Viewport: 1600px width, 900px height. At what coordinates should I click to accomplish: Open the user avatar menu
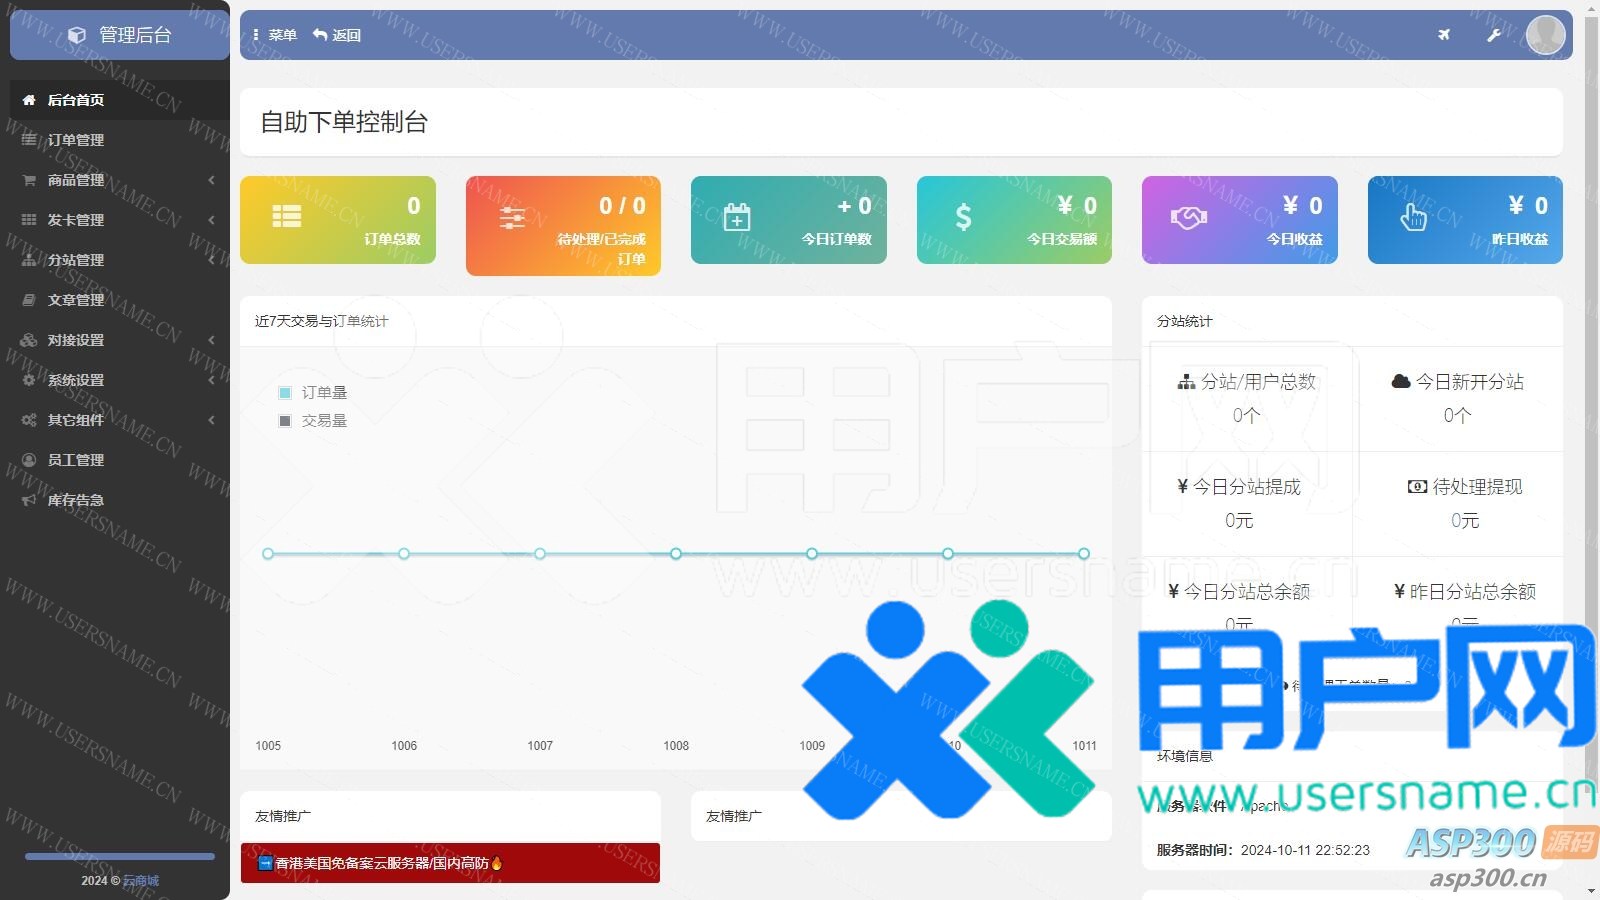[x=1545, y=35]
